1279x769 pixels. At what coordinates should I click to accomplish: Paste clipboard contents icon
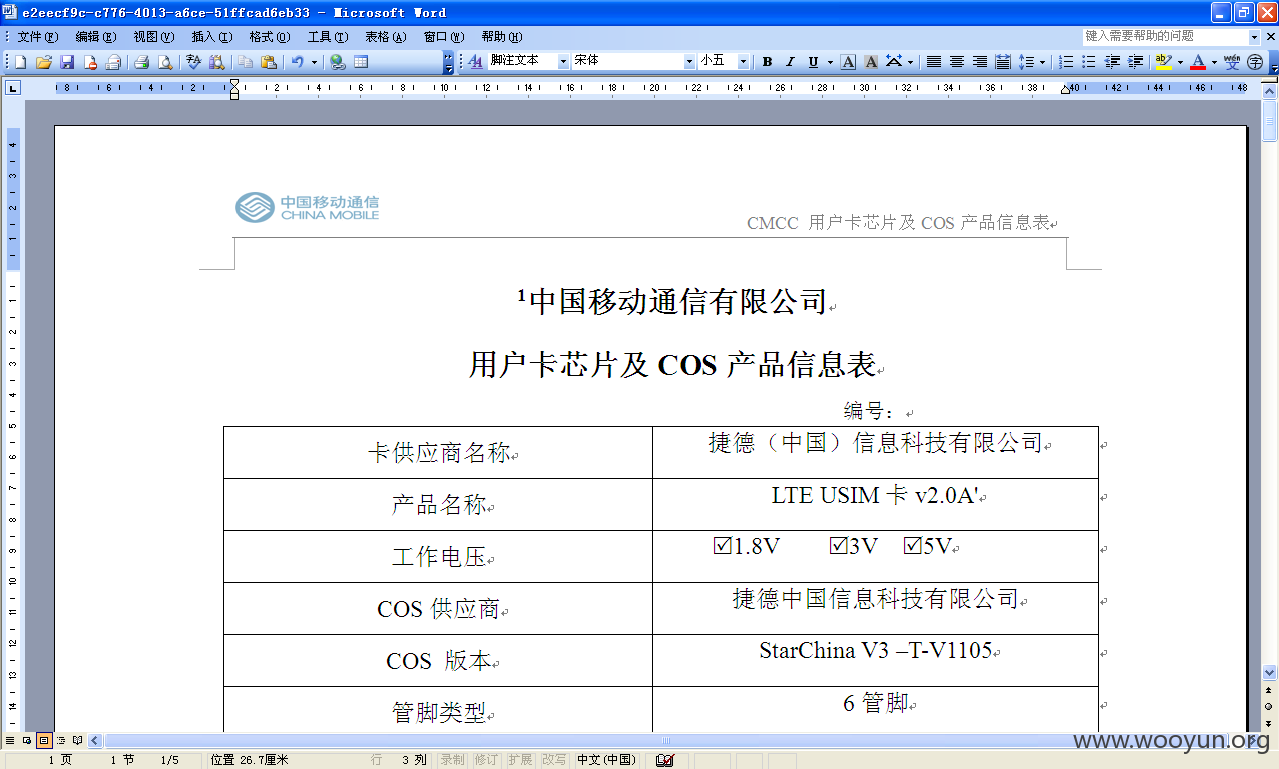[268, 62]
